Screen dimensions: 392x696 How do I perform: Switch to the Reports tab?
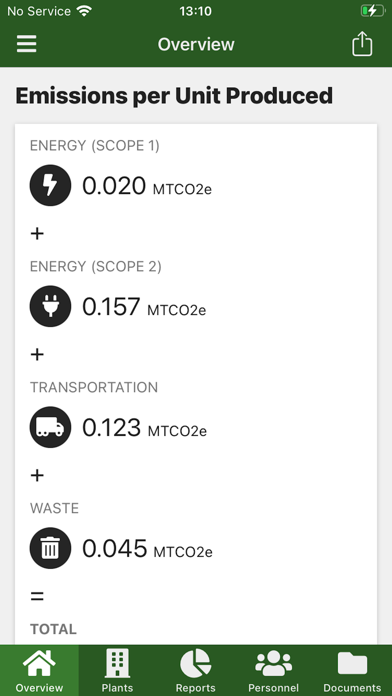tap(195, 670)
